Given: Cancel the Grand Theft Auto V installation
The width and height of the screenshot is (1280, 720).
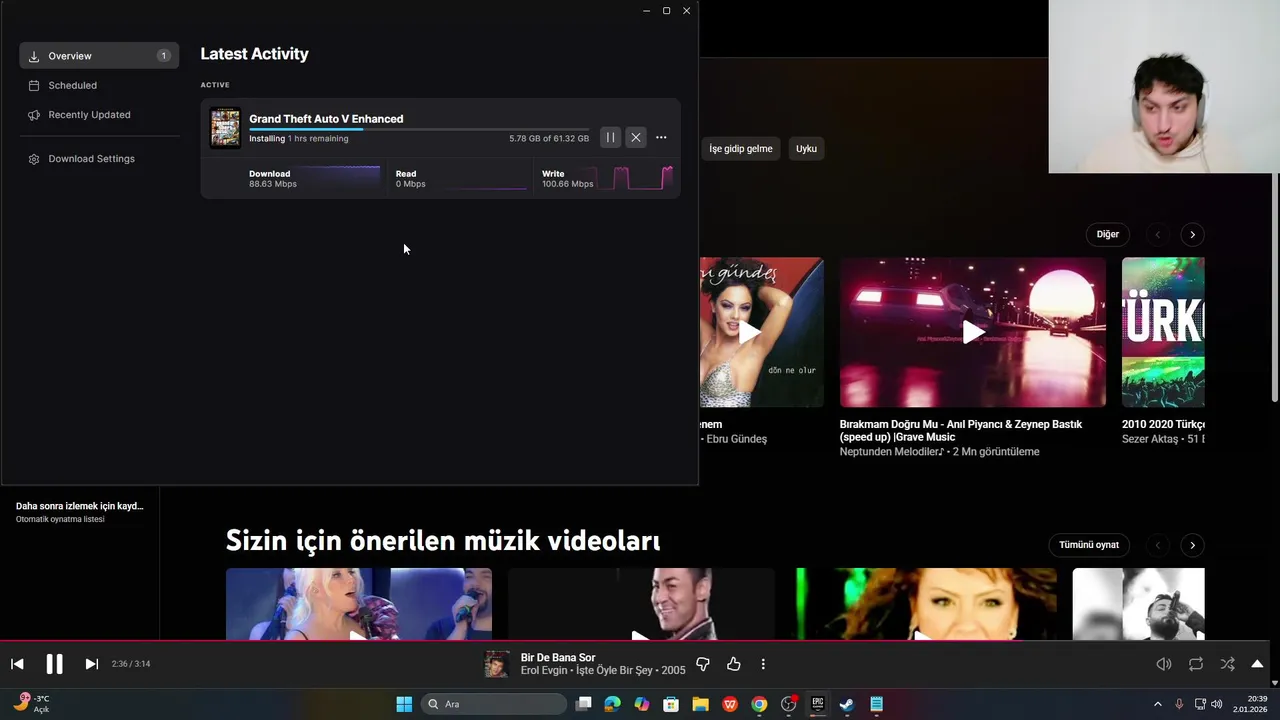Looking at the screenshot, I should (x=636, y=137).
